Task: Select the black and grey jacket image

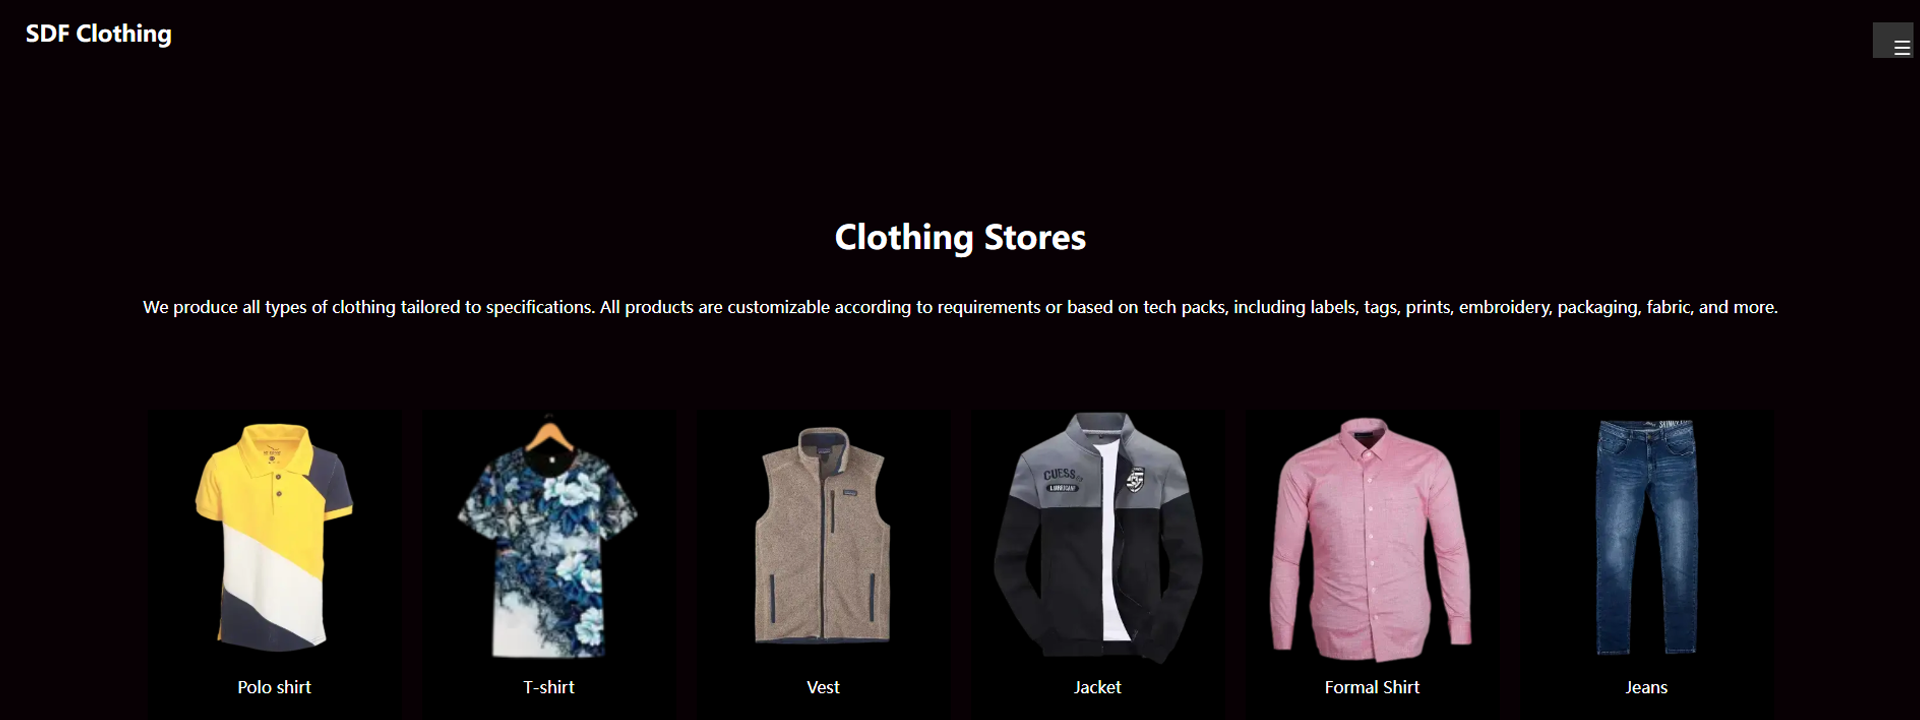Action: tap(1097, 538)
